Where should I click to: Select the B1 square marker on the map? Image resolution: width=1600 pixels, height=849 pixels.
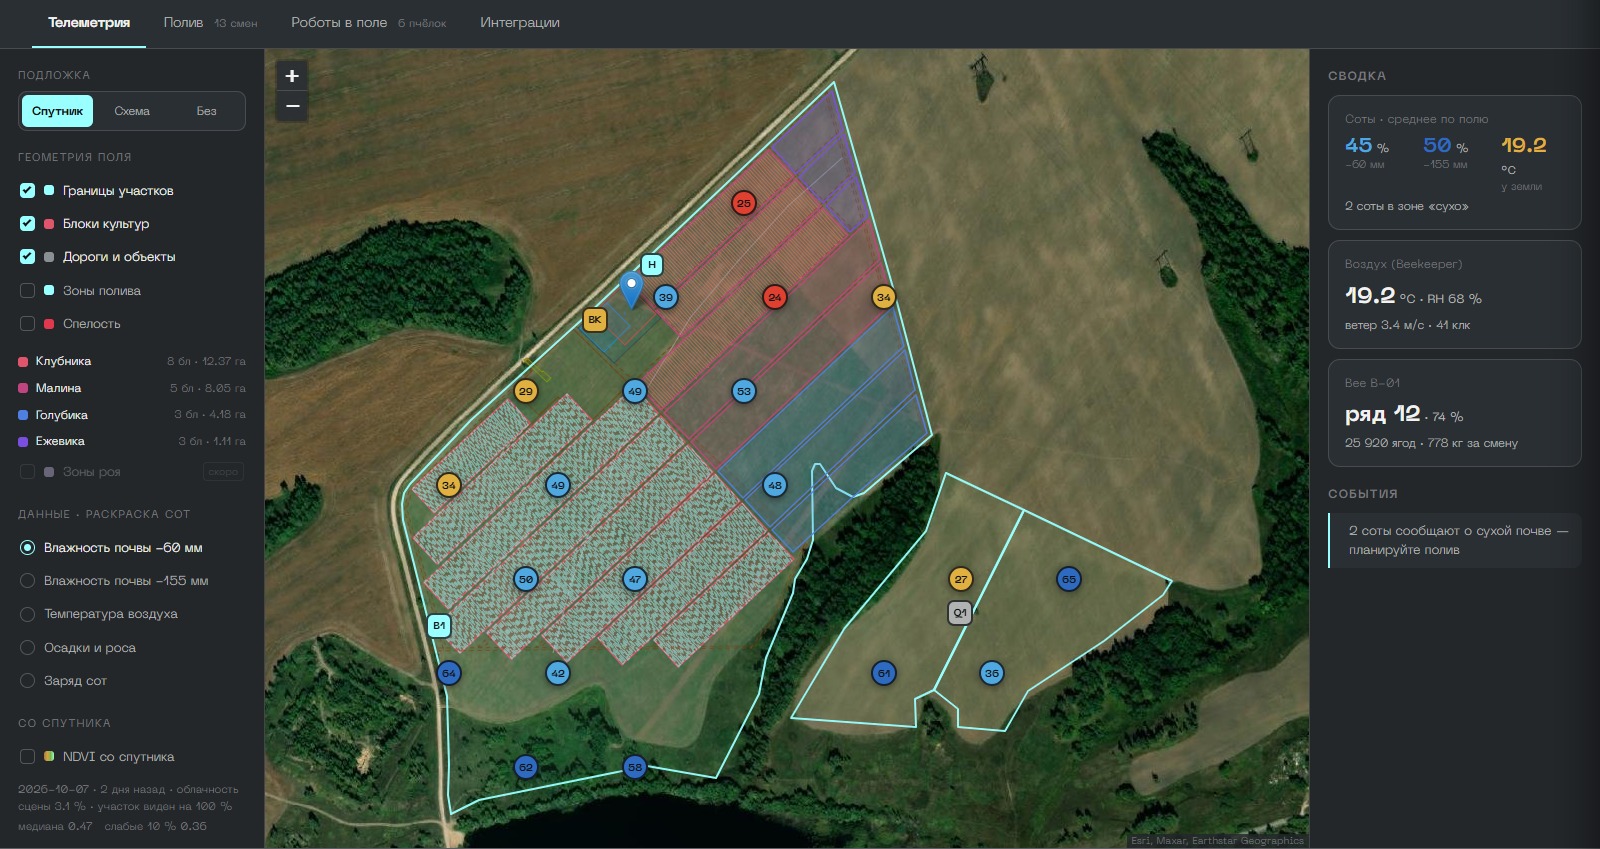coord(439,626)
